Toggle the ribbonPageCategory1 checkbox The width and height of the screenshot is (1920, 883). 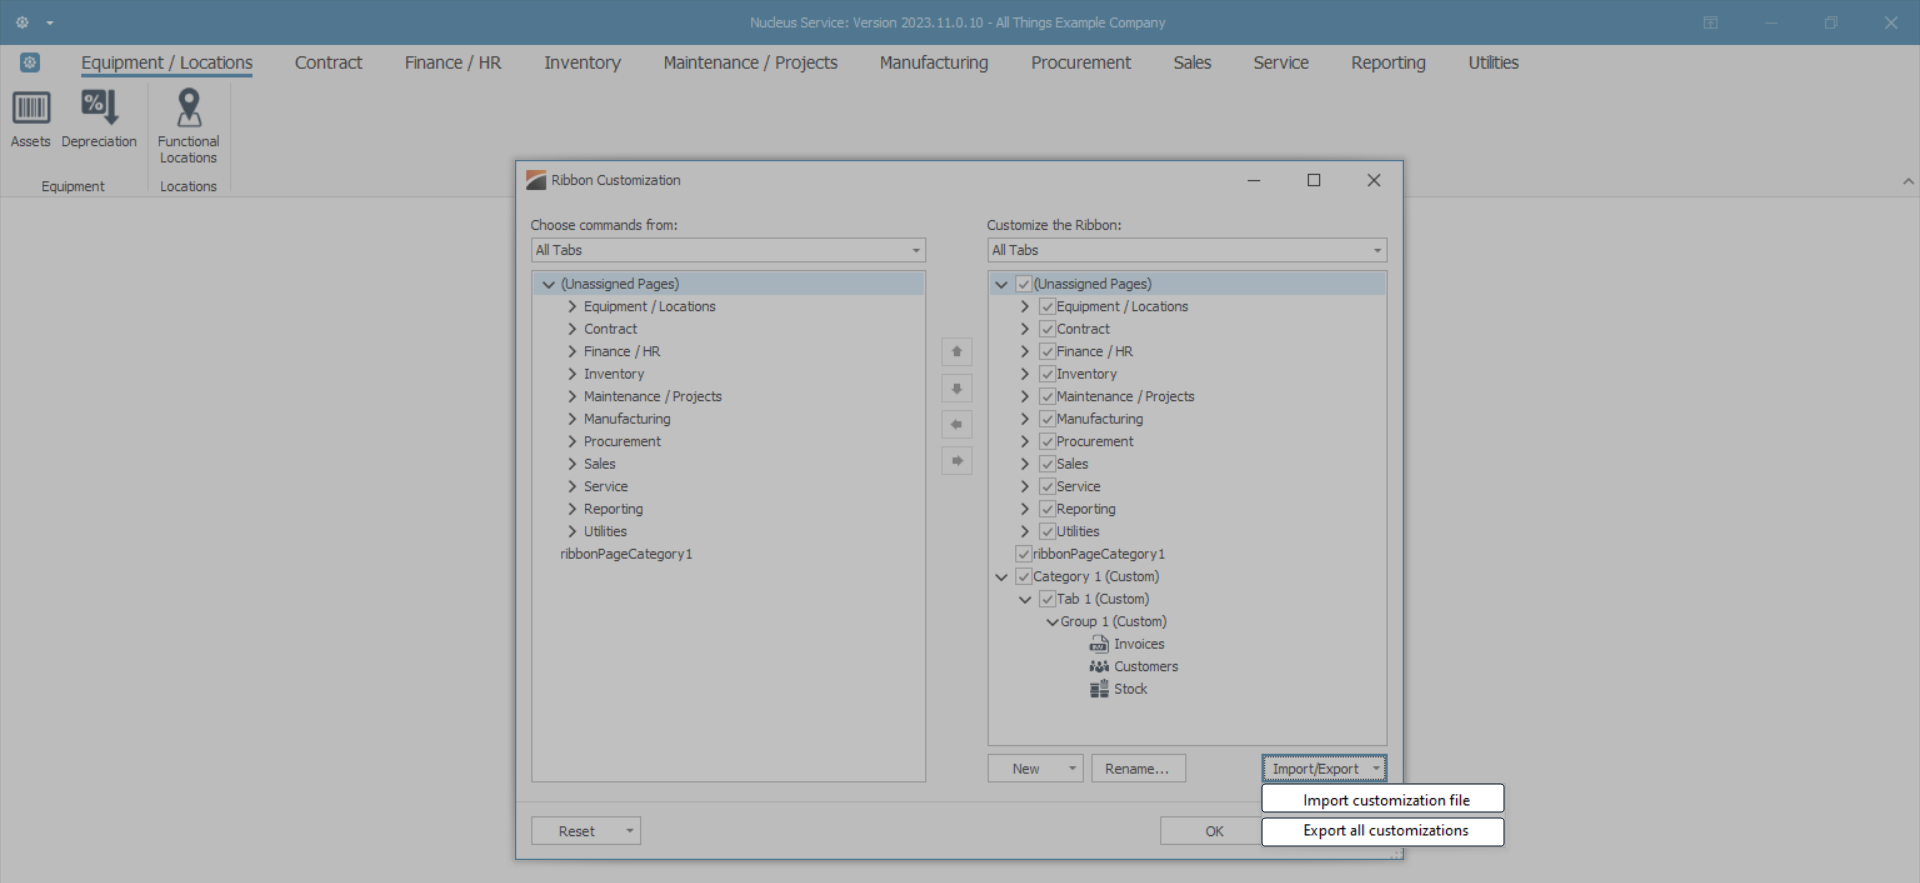click(x=1023, y=554)
